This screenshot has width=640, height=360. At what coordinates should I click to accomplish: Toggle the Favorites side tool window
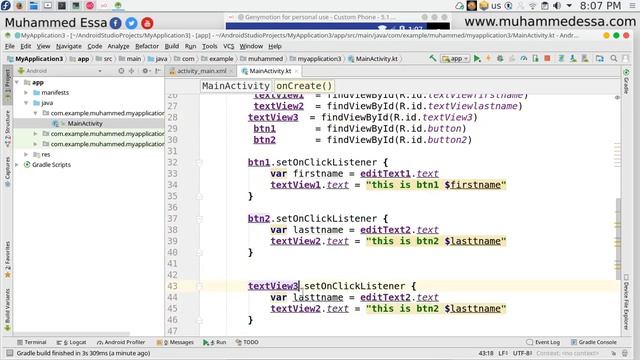[x=7, y=260]
